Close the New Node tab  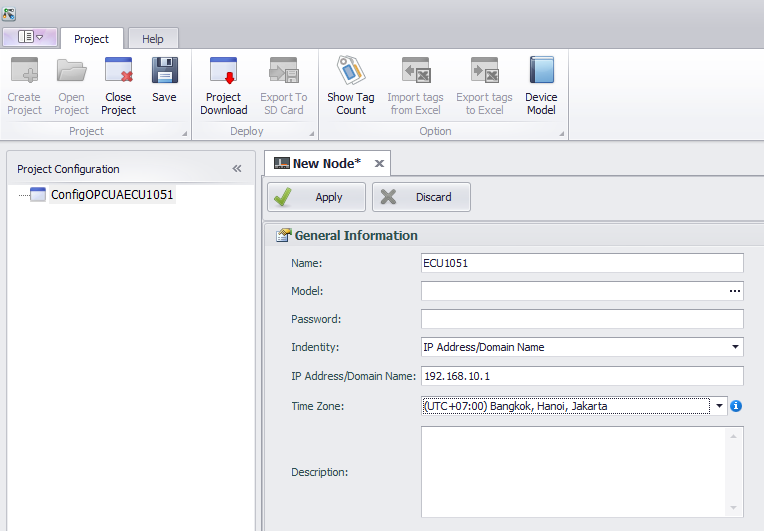point(379,164)
